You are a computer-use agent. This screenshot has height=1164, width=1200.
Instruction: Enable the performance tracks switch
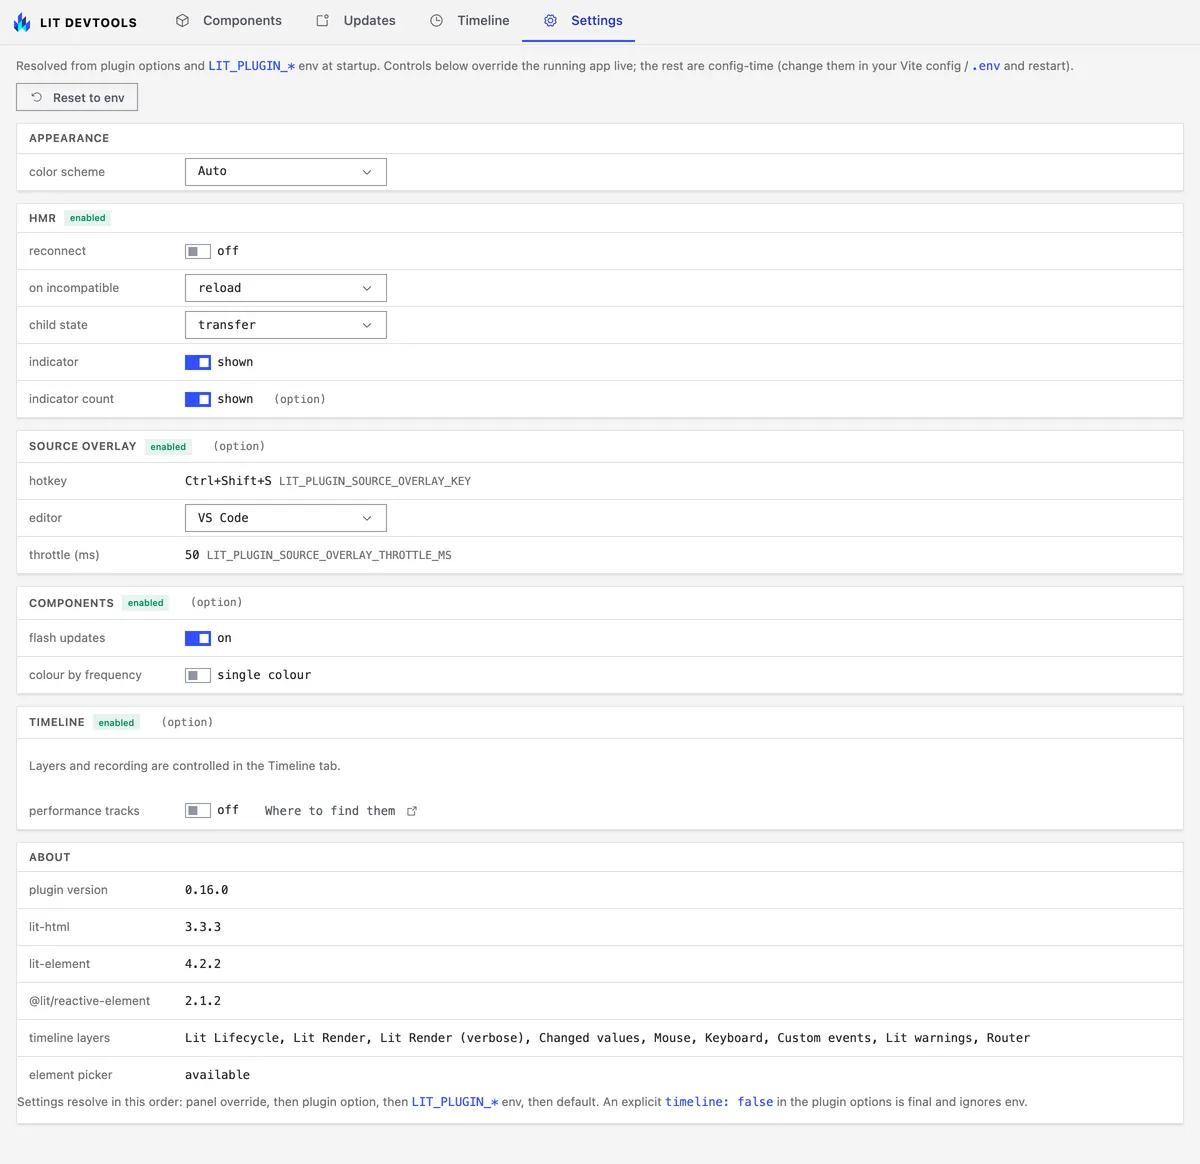[x=198, y=811]
